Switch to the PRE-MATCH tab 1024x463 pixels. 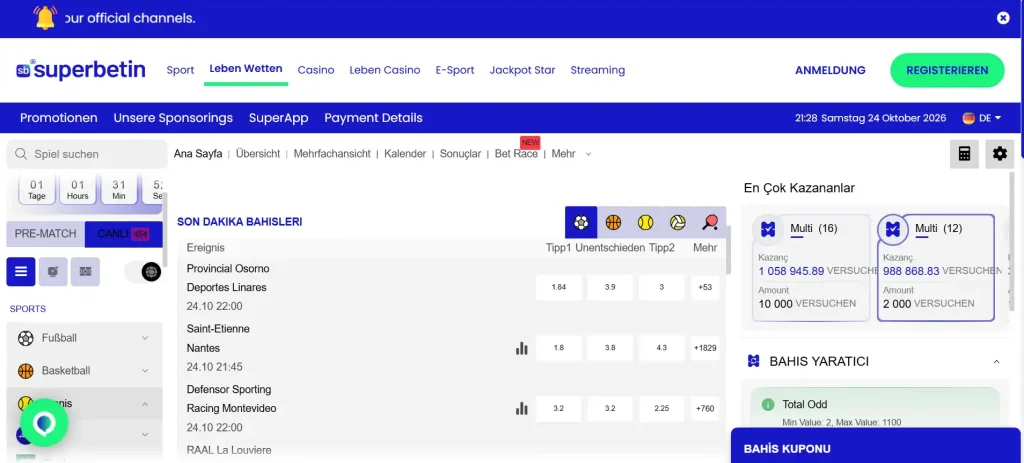tap(46, 234)
